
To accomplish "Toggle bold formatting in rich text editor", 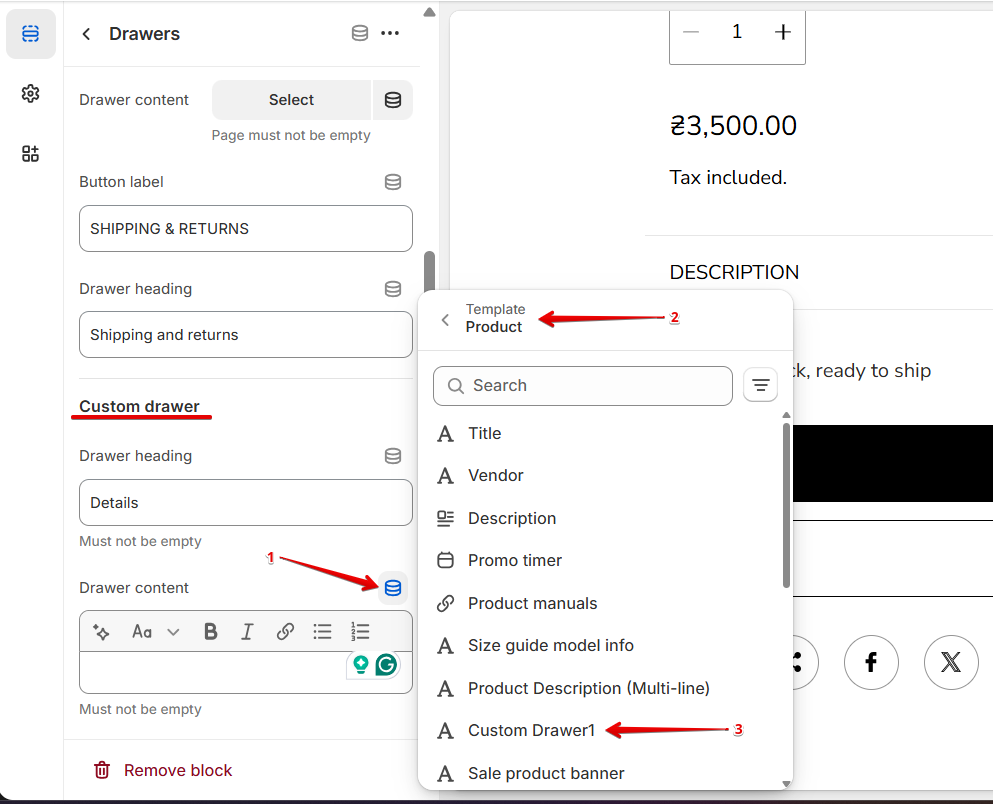I will (x=211, y=632).
